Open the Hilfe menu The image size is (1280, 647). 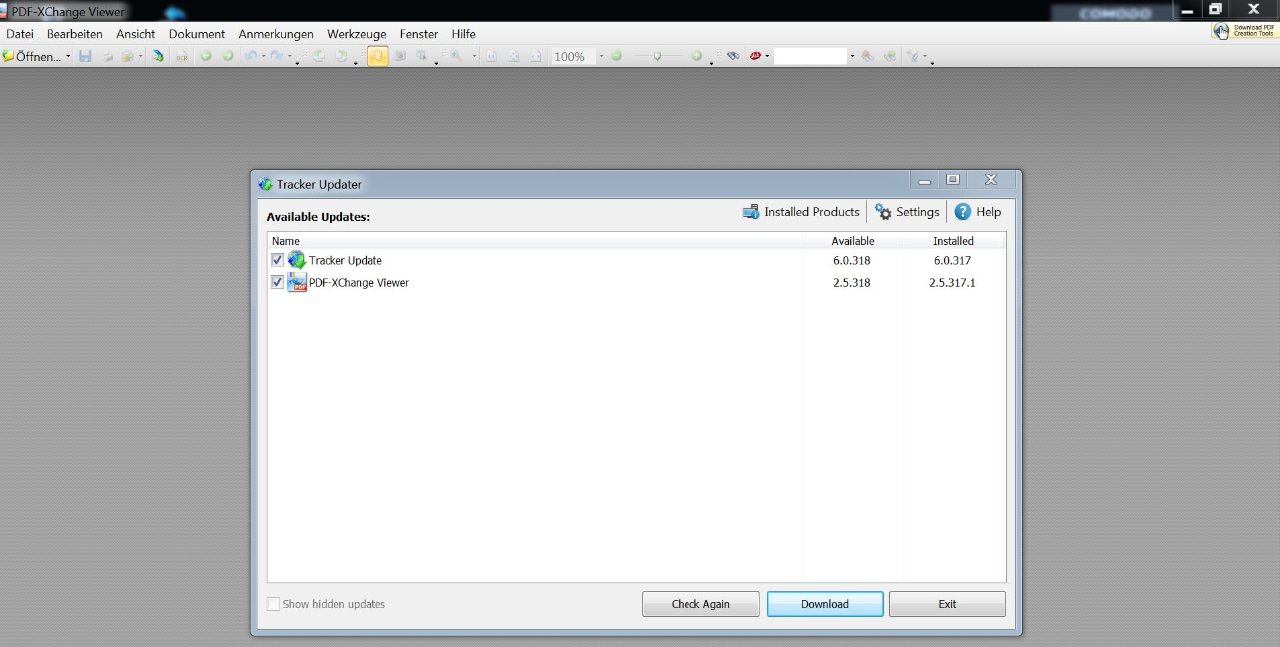(464, 34)
